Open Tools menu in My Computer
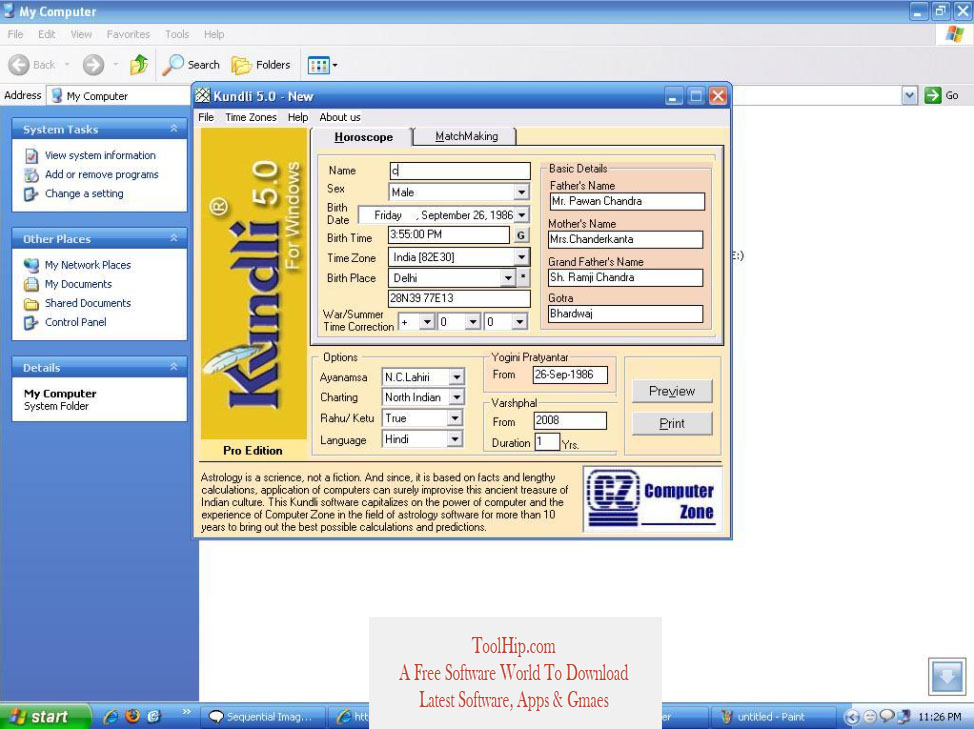 pyautogui.click(x=177, y=34)
